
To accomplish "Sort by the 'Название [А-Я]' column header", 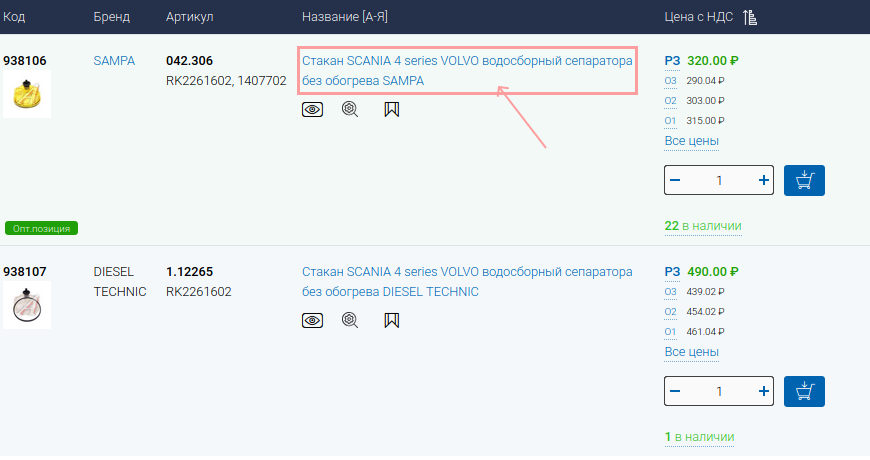I will 345,17.
